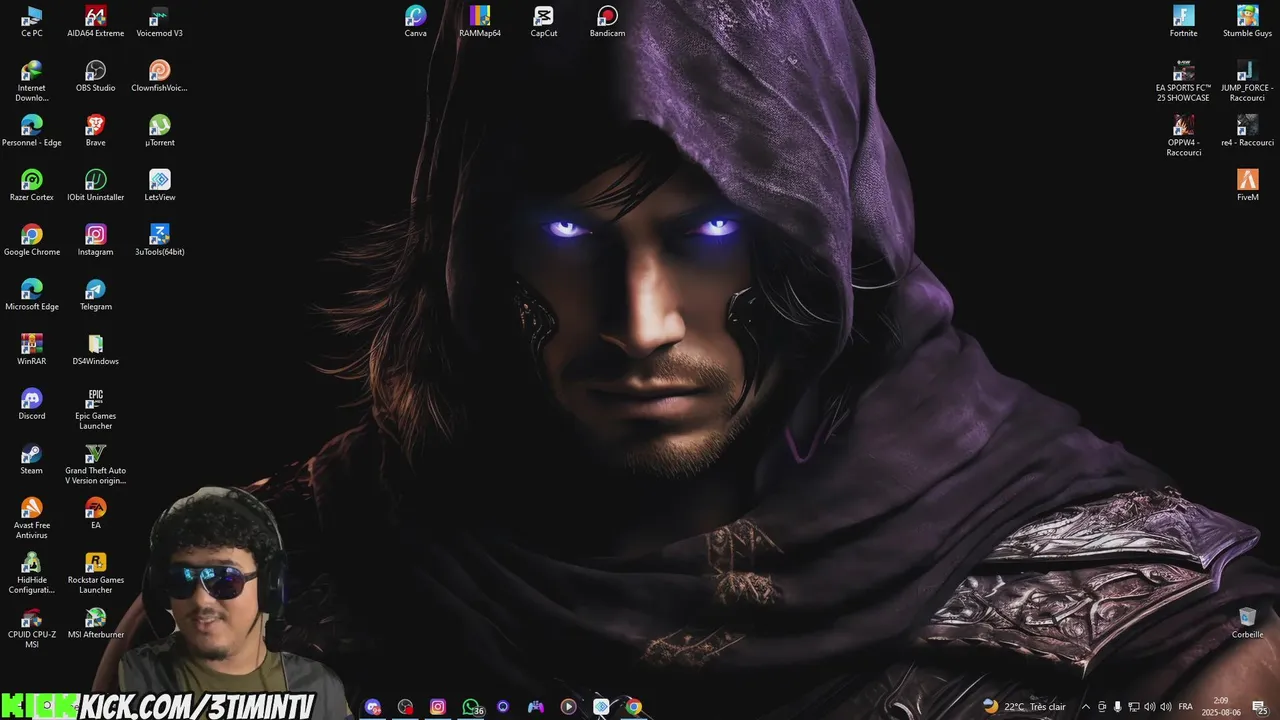The height and width of the screenshot is (720, 1280).
Task: Open the Corbeille recycle bin
Action: (x=1248, y=623)
